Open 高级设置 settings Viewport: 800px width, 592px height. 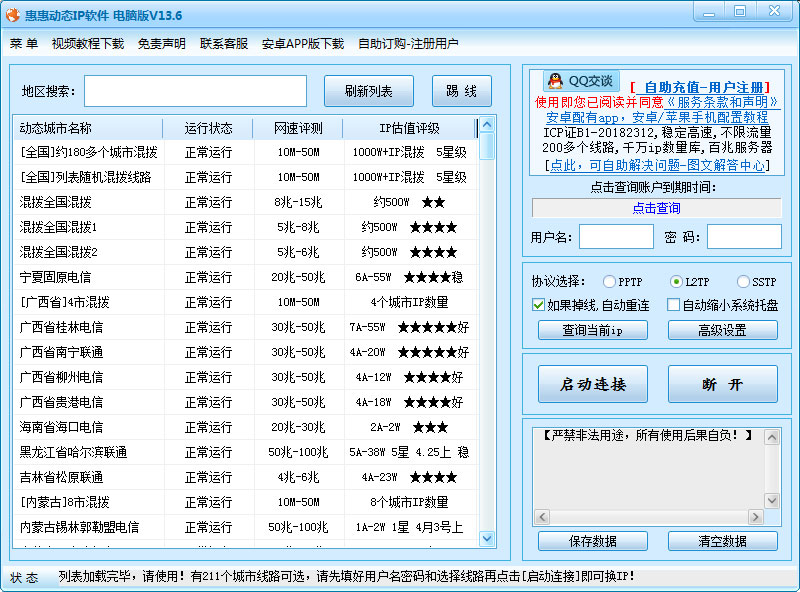click(722, 330)
